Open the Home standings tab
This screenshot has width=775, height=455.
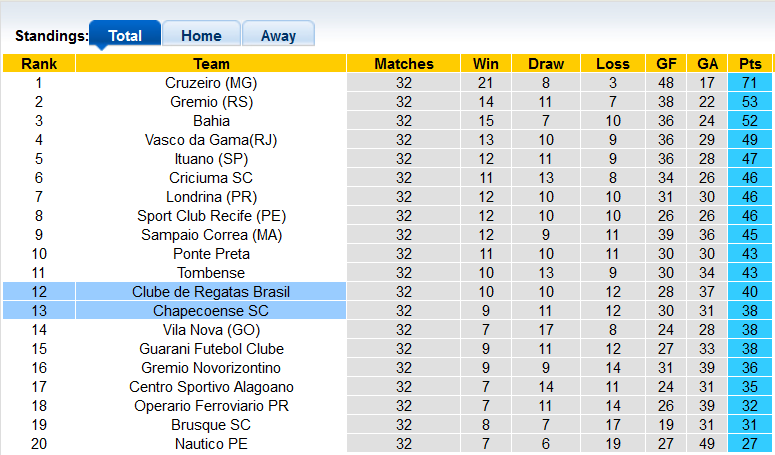(x=201, y=35)
